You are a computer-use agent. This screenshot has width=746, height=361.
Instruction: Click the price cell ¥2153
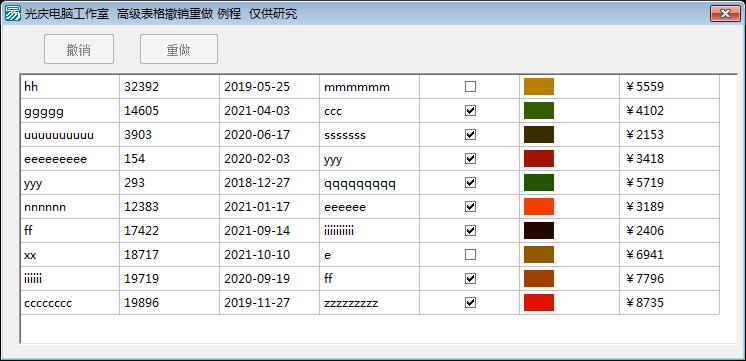(669, 135)
